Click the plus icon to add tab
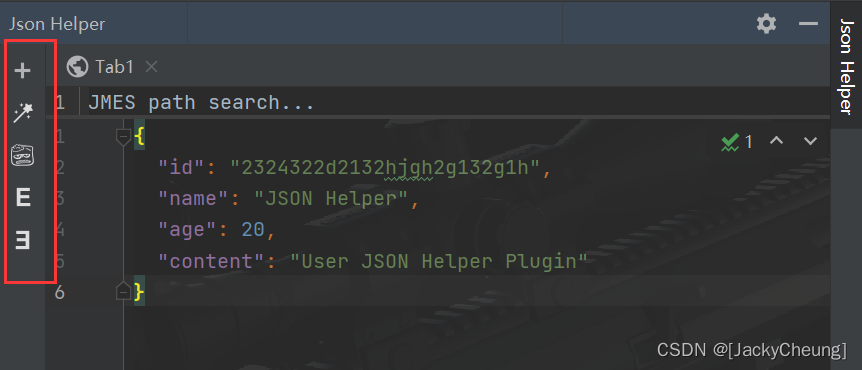Image resolution: width=862 pixels, height=370 pixels. pyautogui.click(x=23, y=70)
